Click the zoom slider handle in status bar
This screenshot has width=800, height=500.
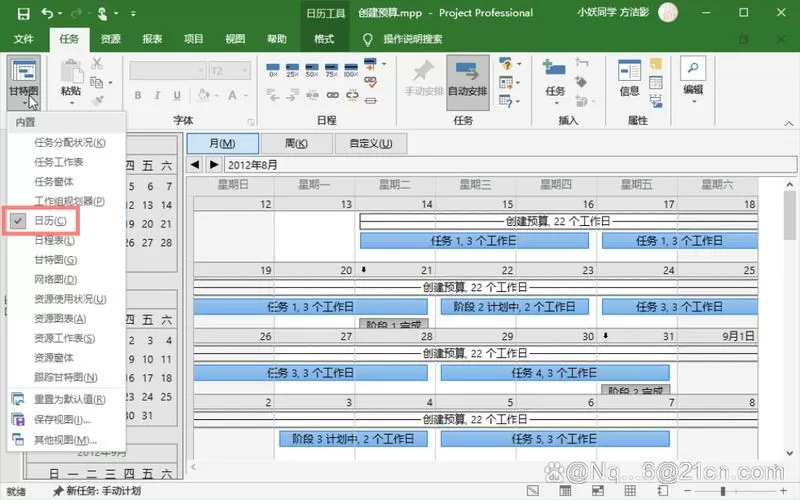(722, 491)
